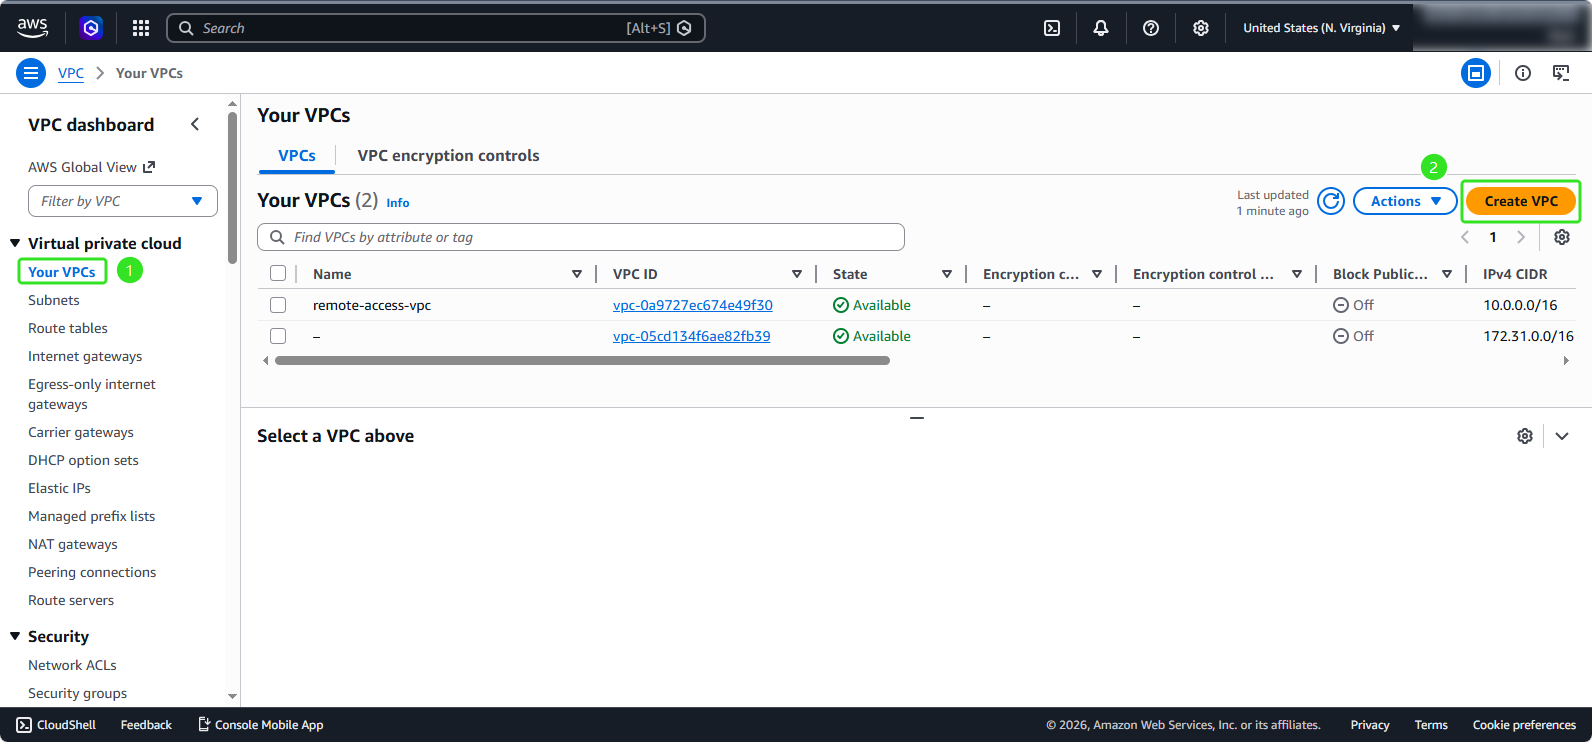This screenshot has height=742, width=1592.
Task: Open the services grid menu
Action: pyautogui.click(x=141, y=28)
